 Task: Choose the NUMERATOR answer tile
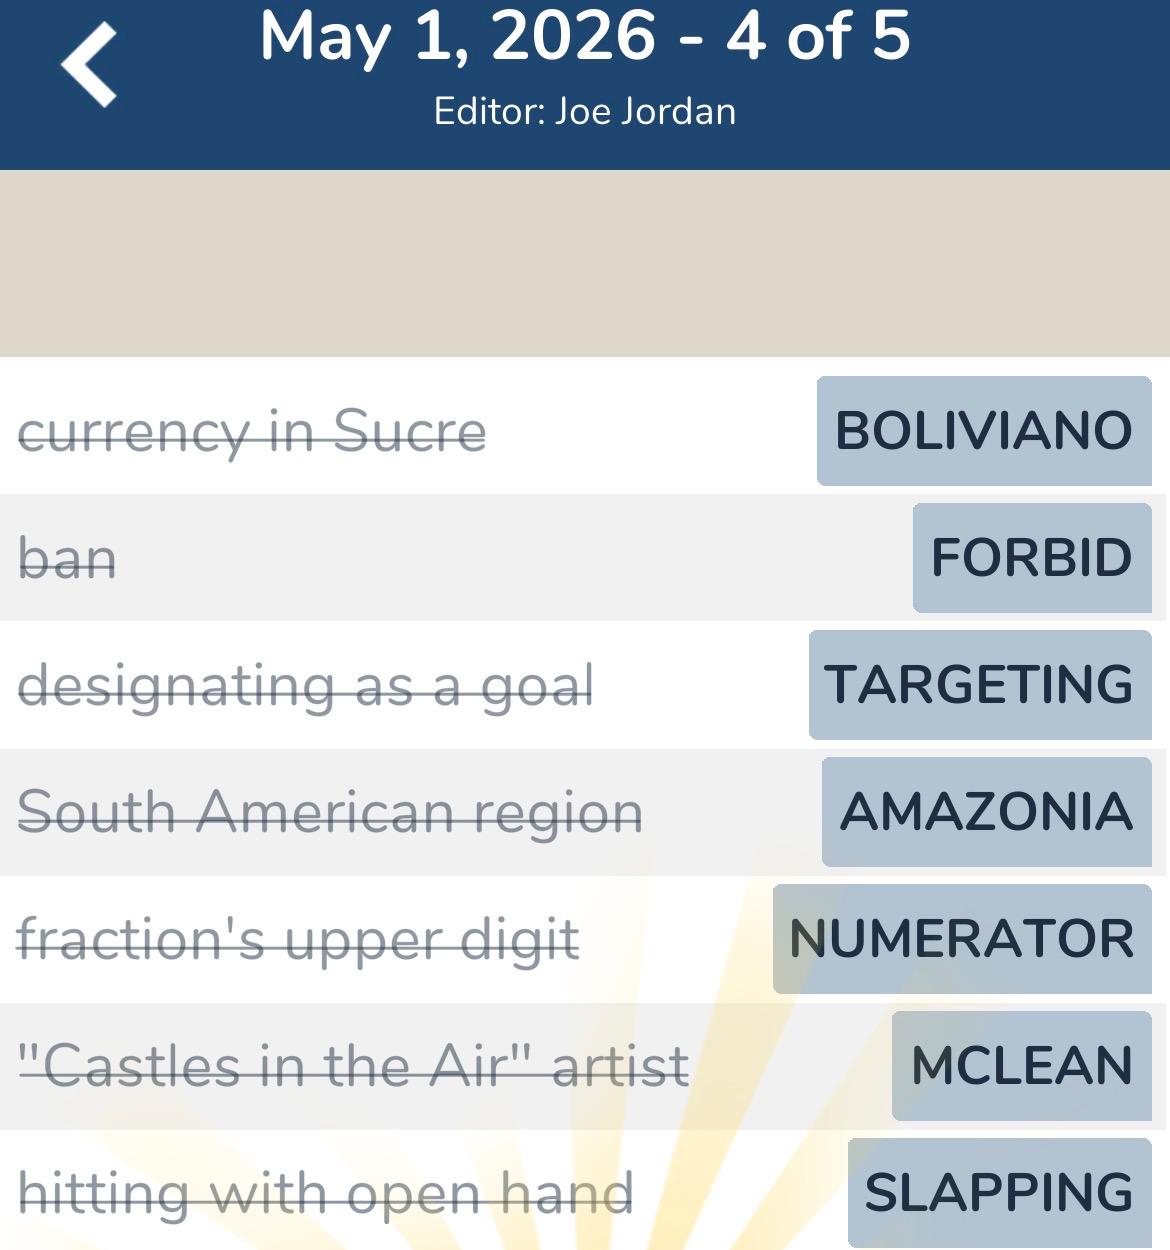click(961, 939)
